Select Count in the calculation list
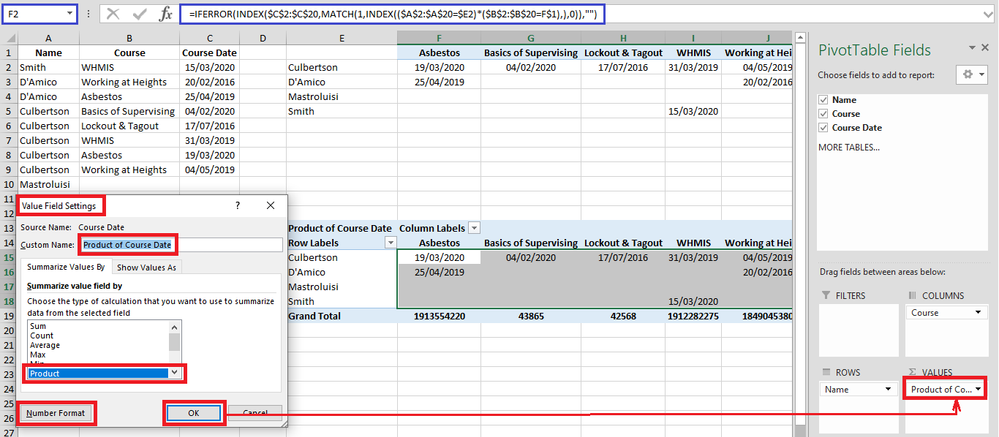The image size is (999, 437). point(41,335)
